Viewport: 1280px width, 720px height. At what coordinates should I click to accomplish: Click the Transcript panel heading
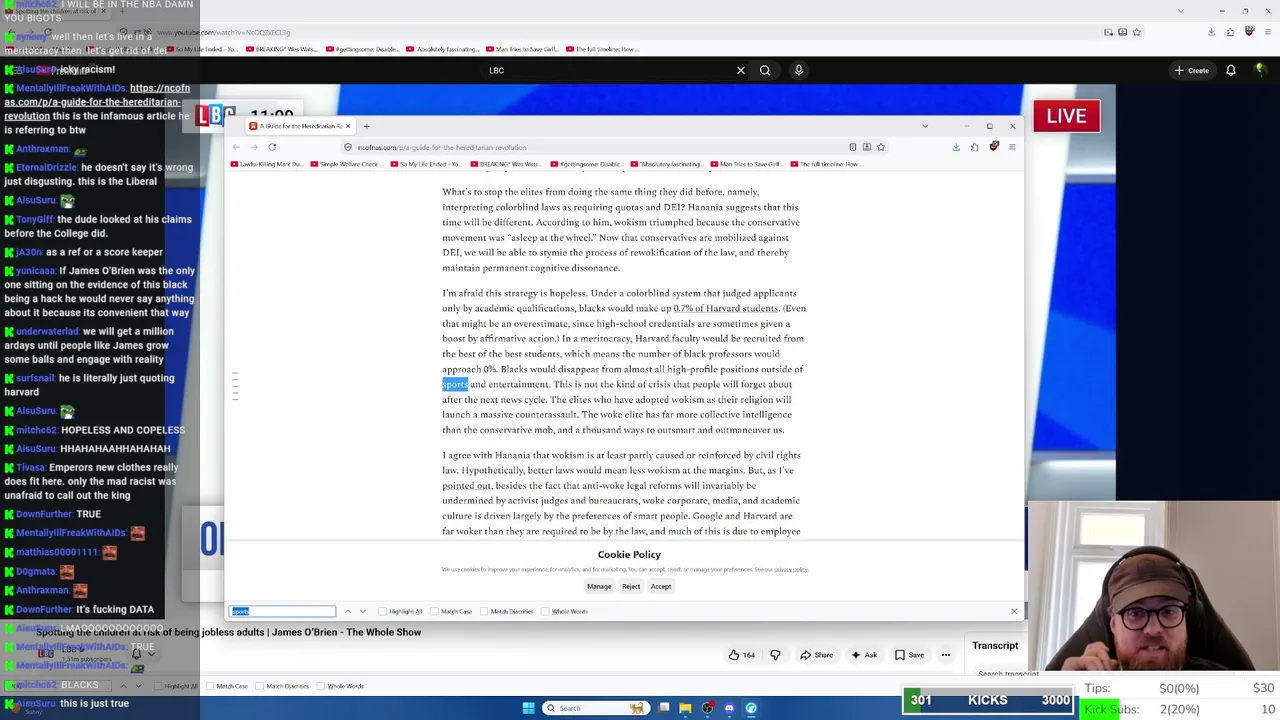click(x=995, y=645)
